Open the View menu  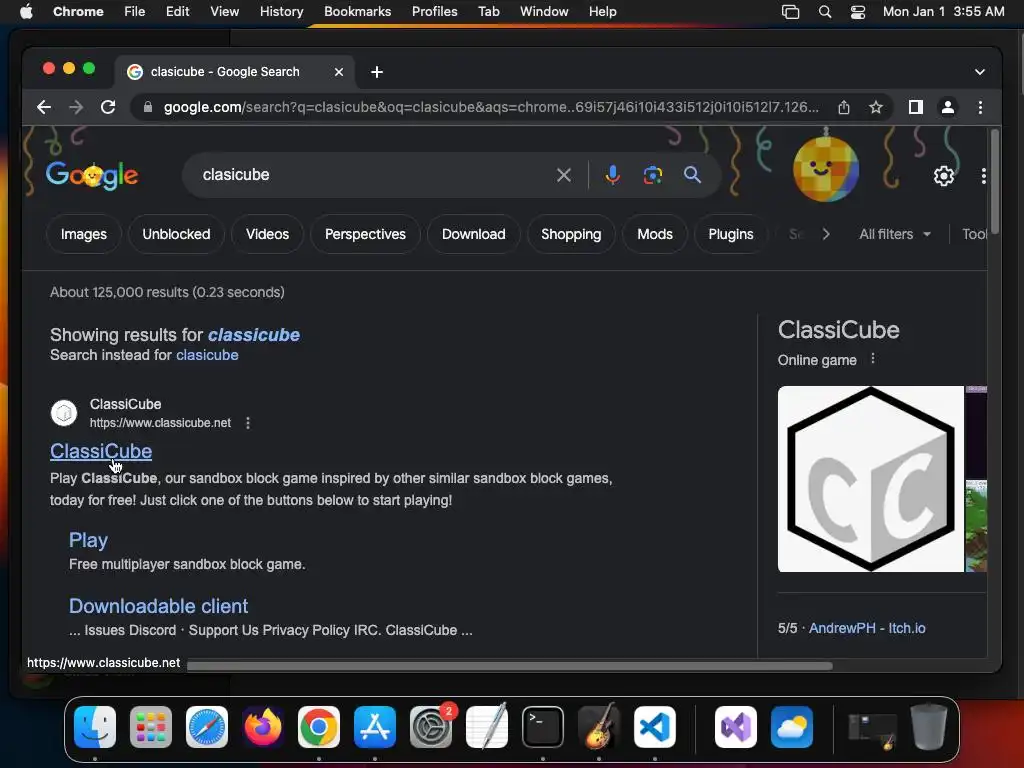(x=224, y=12)
